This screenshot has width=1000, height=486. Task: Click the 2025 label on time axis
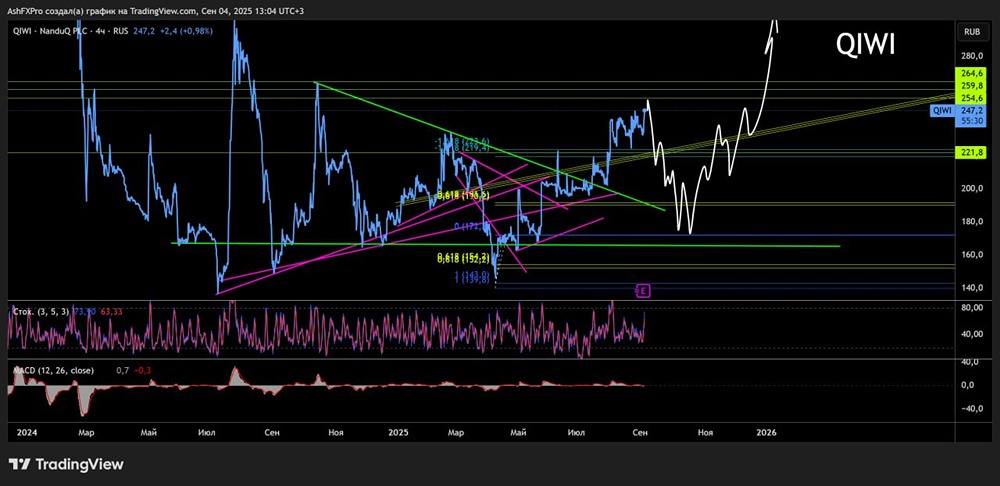click(399, 432)
